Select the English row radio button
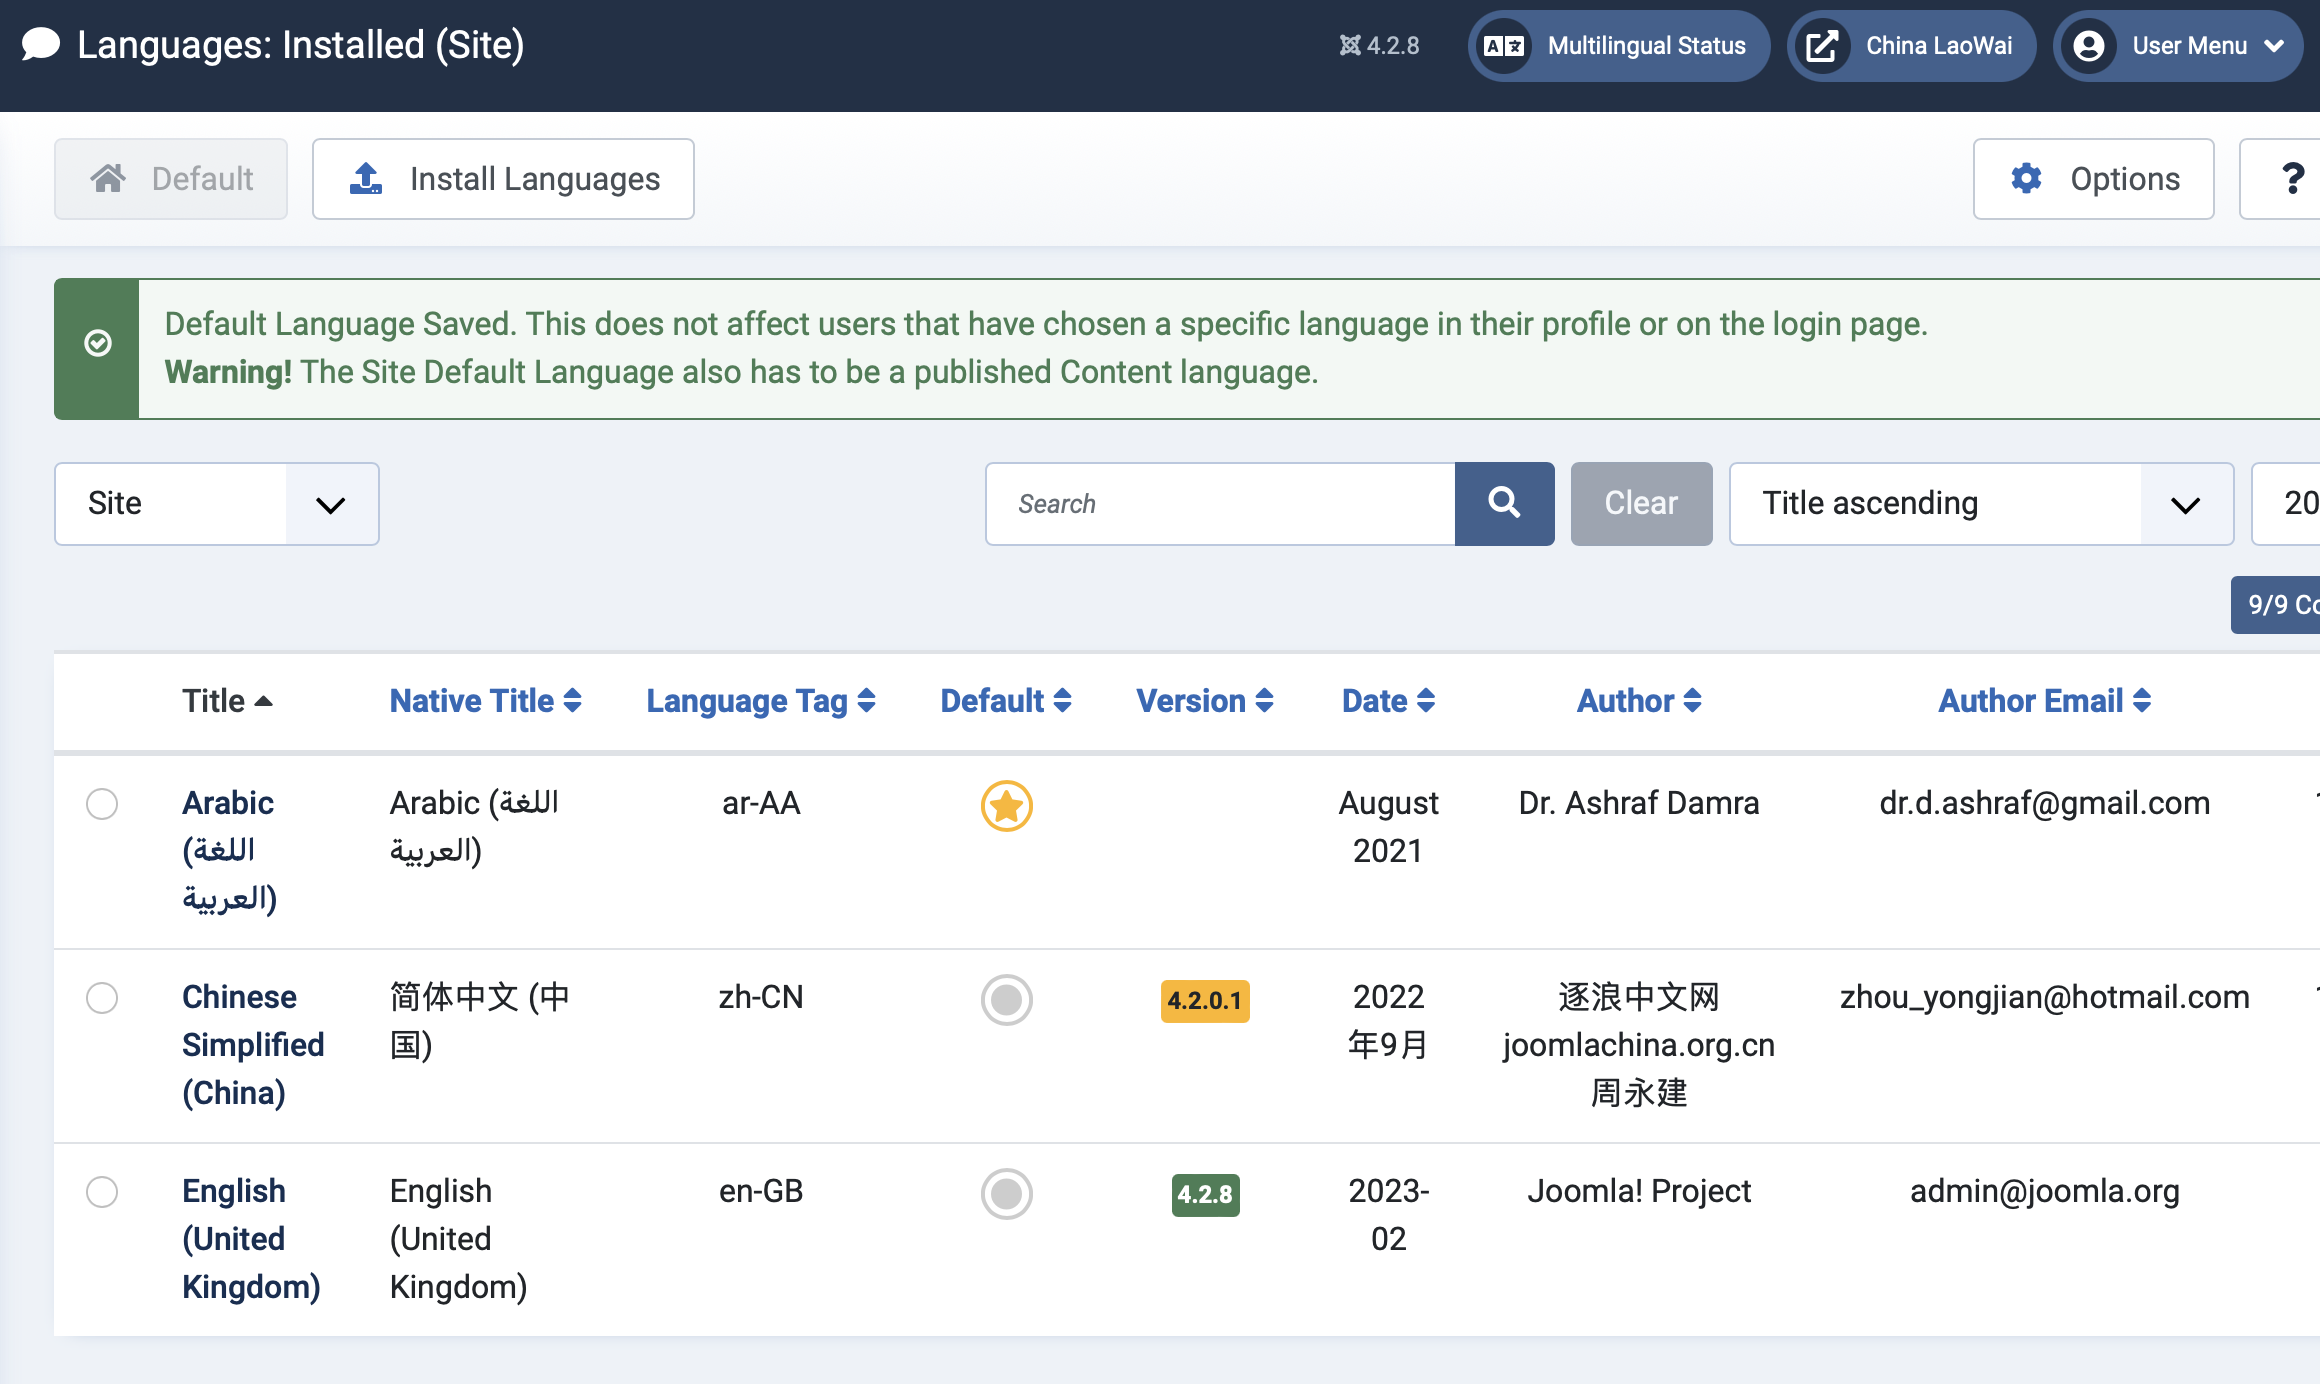This screenshot has width=2320, height=1384. click(x=102, y=1192)
